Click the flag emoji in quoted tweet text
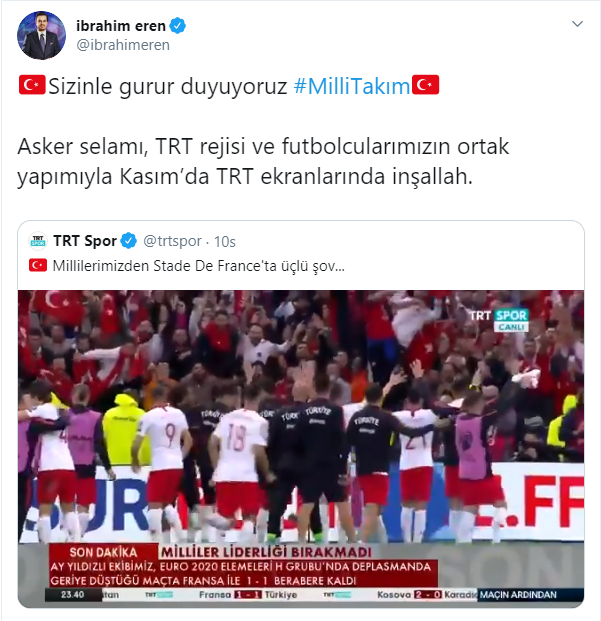The image size is (601, 621). (38, 265)
